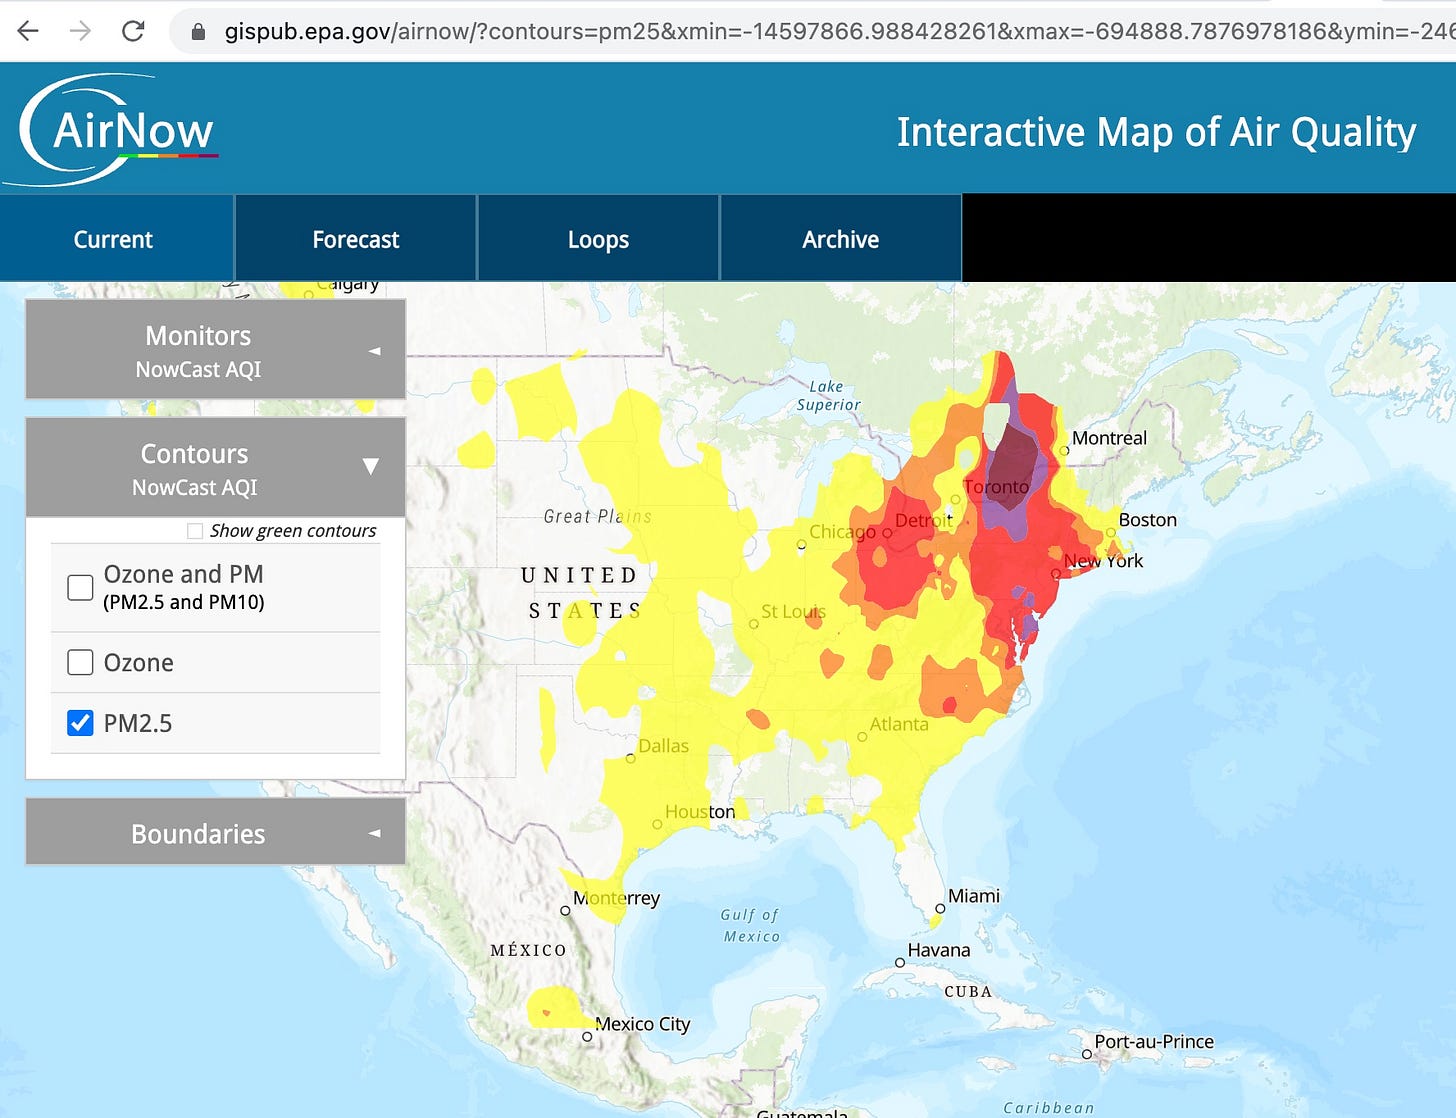This screenshot has height=1118, width=1456.
Task: Collapse the Contours panel arrow
Action: coord(371,467)
